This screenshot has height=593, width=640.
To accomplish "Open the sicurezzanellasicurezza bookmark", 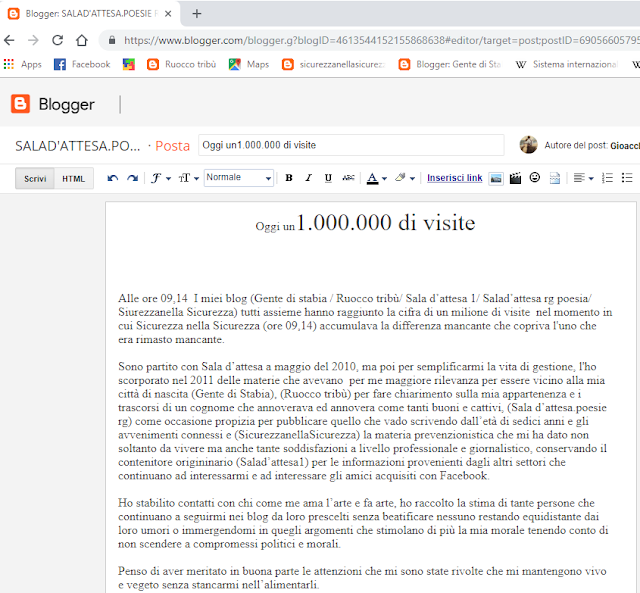I will pyautogui.click(x=334, y=64).
